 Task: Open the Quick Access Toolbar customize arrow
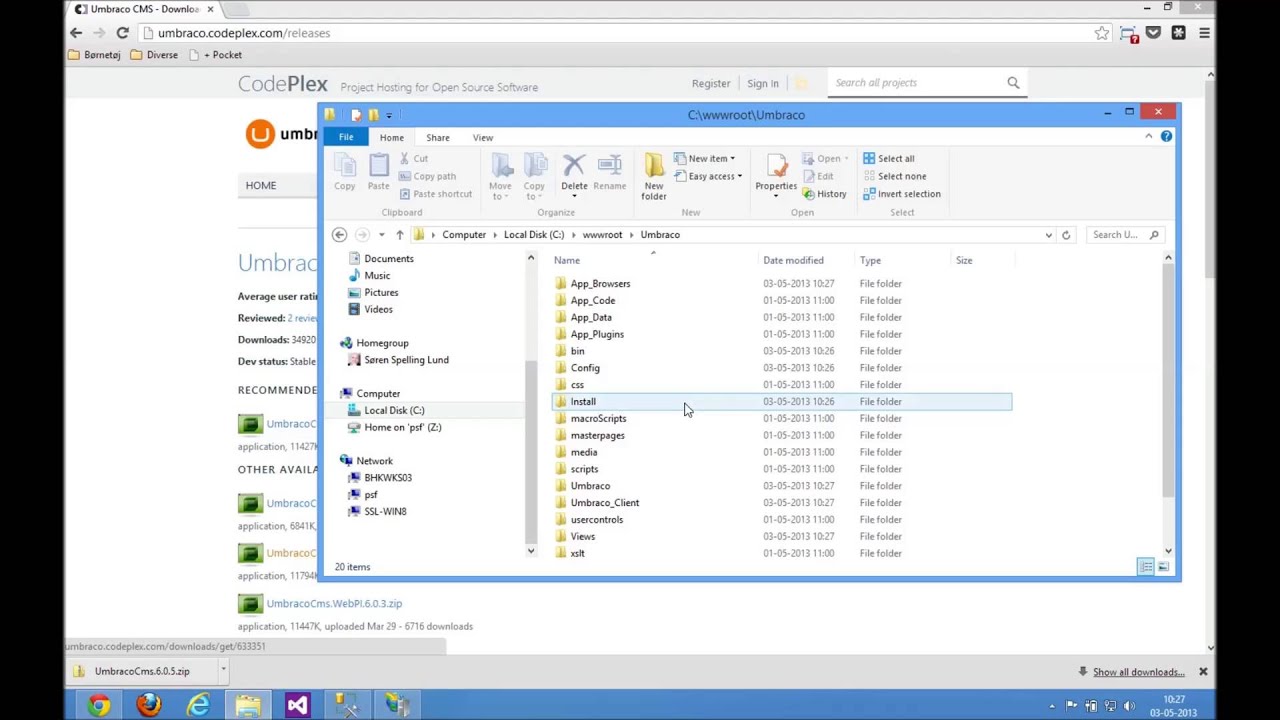389,115
